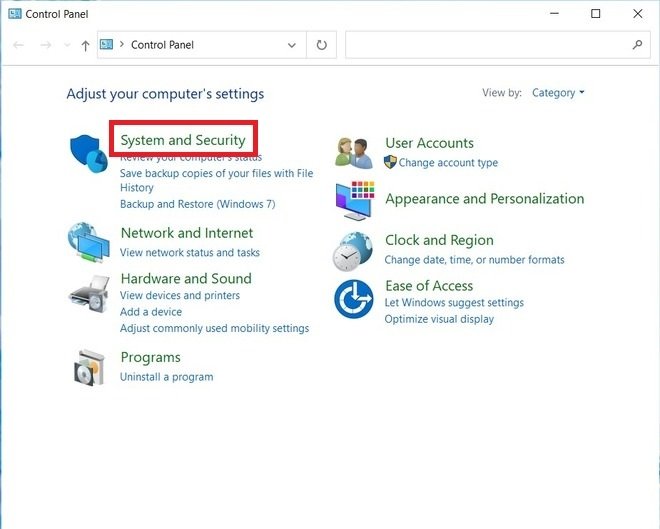
Task: Open the recent locations dropdown arrow
Action: [x=67, y=45]
